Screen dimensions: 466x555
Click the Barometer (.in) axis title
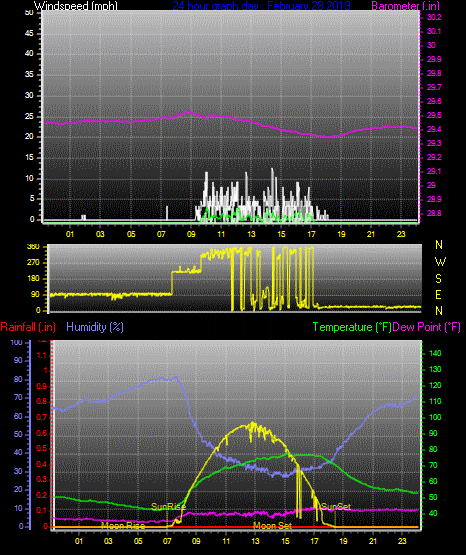point(405,5)
